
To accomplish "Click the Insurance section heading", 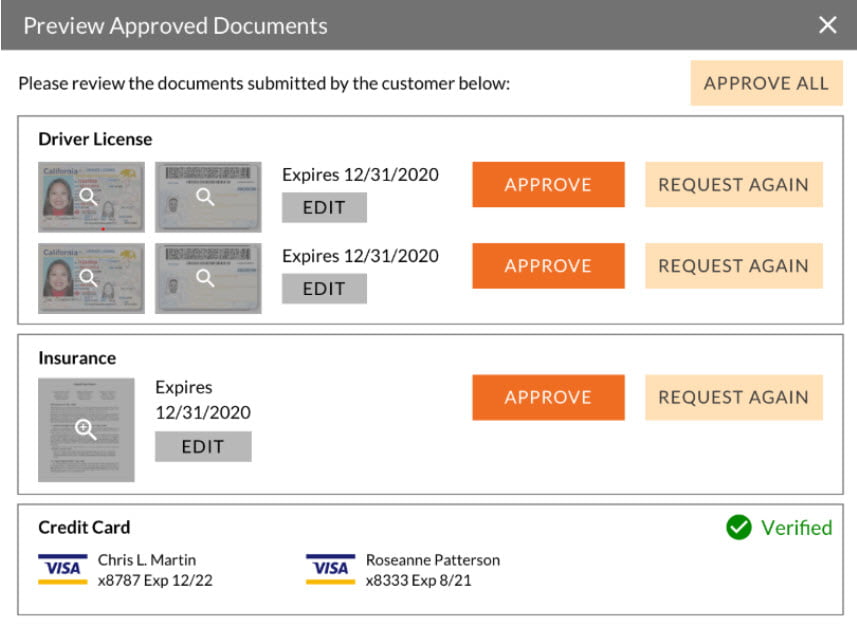I will [x=77, y=358].
